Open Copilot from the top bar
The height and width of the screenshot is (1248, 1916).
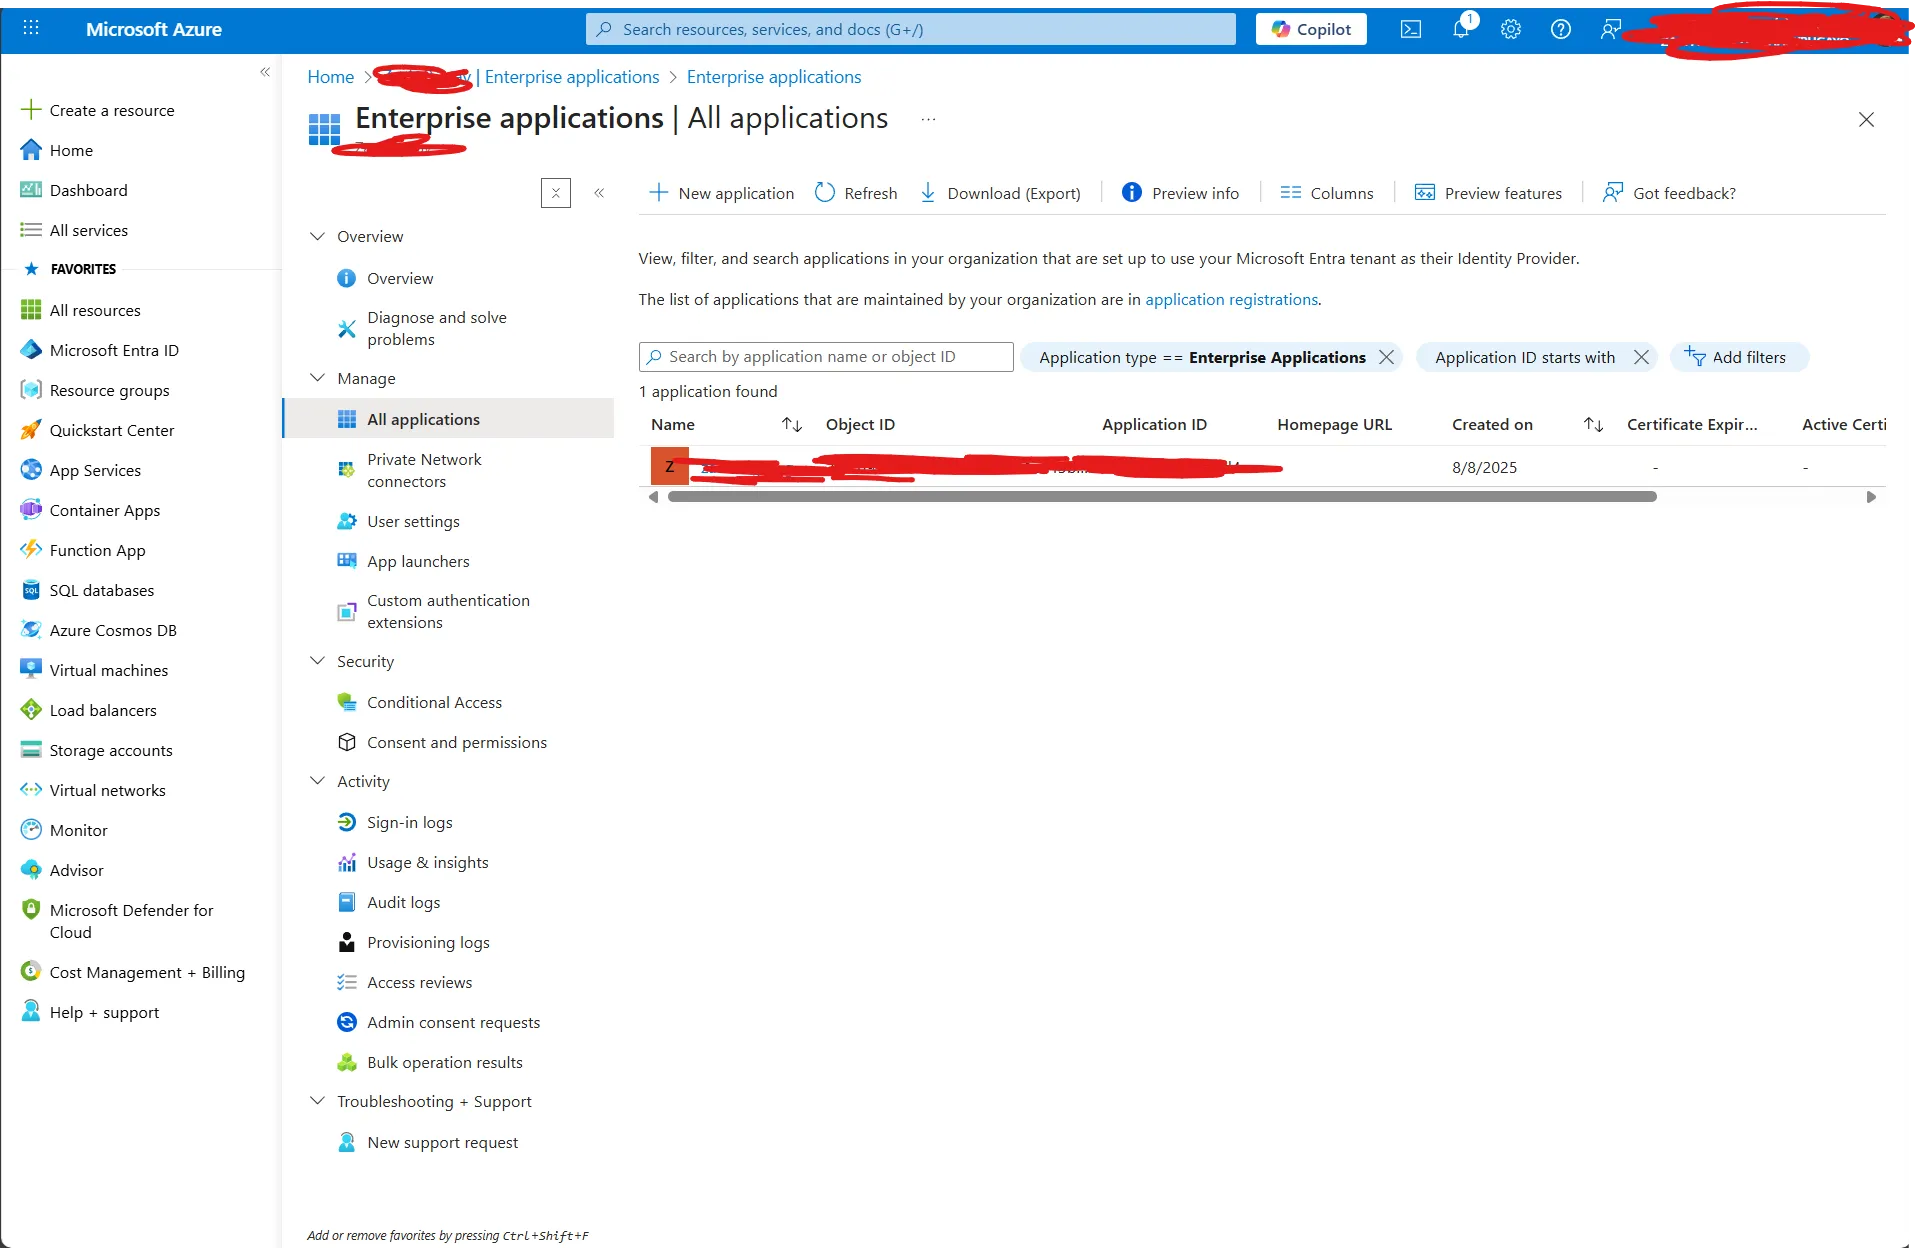coord(1310,28)
